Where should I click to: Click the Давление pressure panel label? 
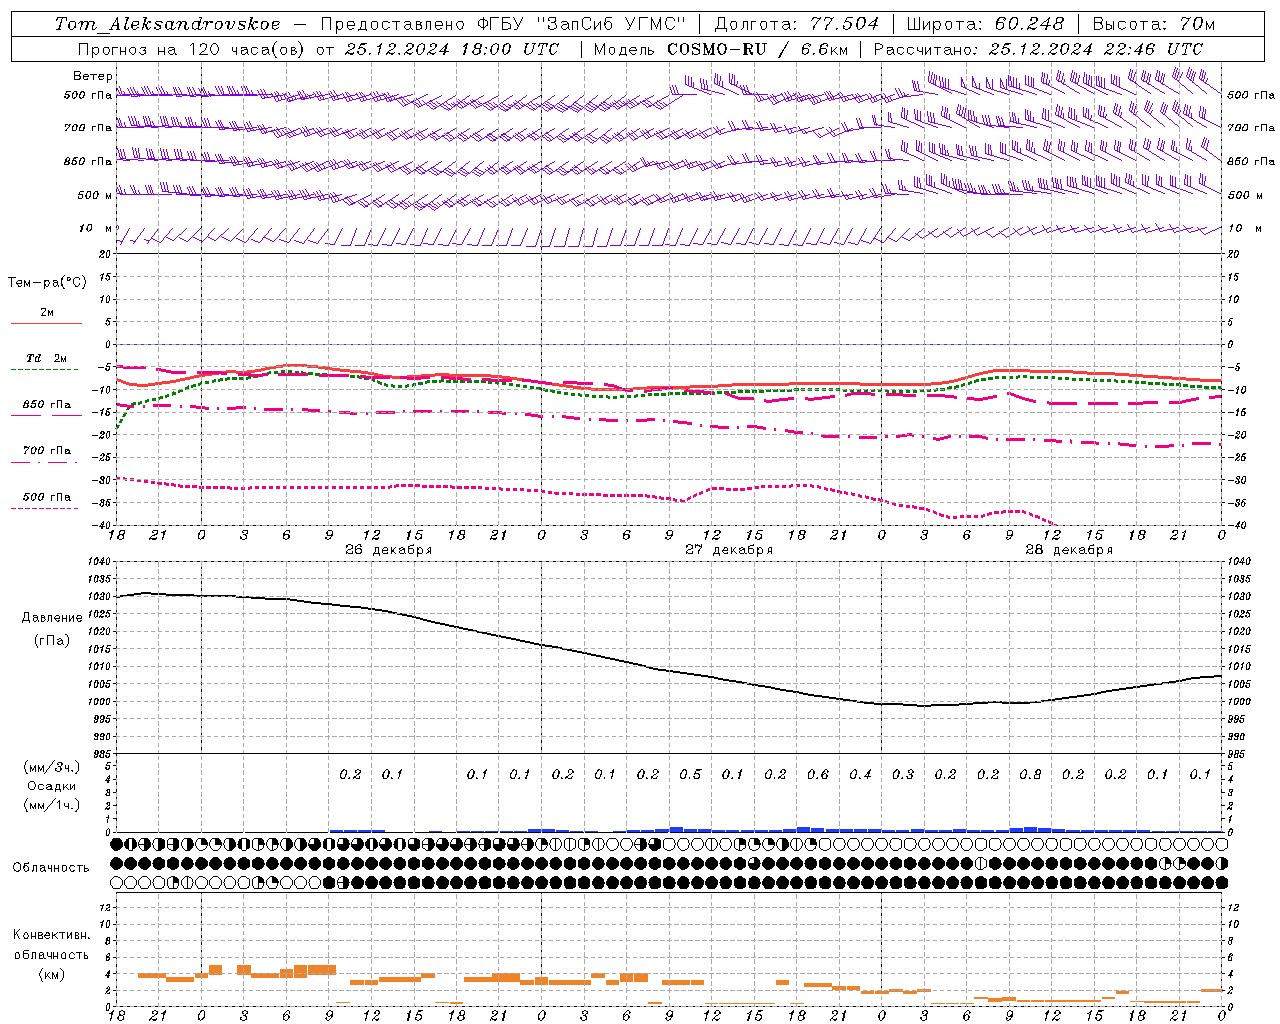click(52, 618)
